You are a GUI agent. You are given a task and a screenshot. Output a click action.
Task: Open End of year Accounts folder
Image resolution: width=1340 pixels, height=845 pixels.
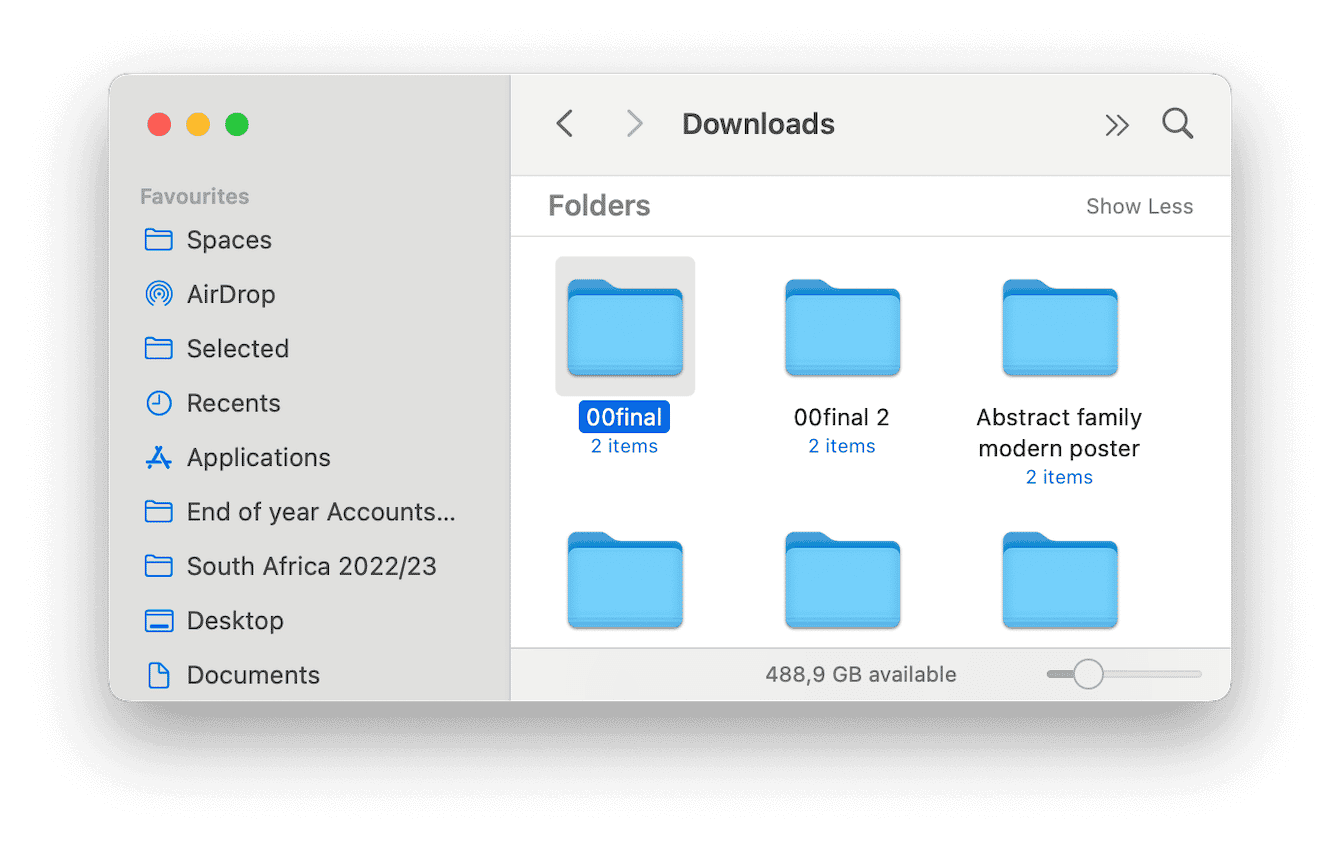(320, 512)
